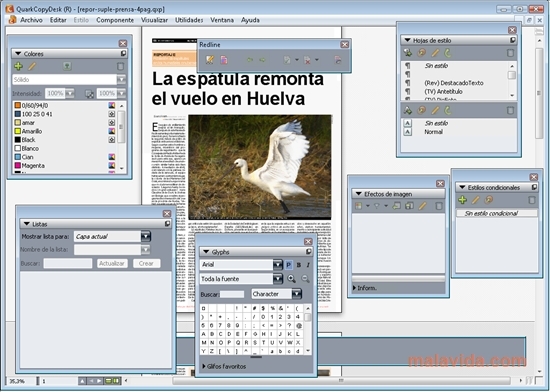Click the Actualizar button in Listas
Image resolution: width=550 pixels, height=392 pixels.
pos(112,263)
